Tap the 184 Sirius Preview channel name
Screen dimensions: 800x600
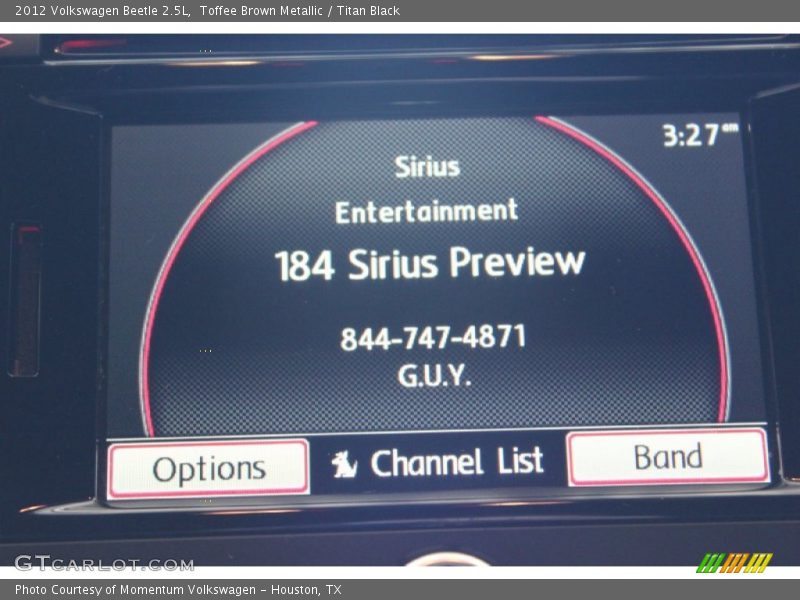[430, 263]
